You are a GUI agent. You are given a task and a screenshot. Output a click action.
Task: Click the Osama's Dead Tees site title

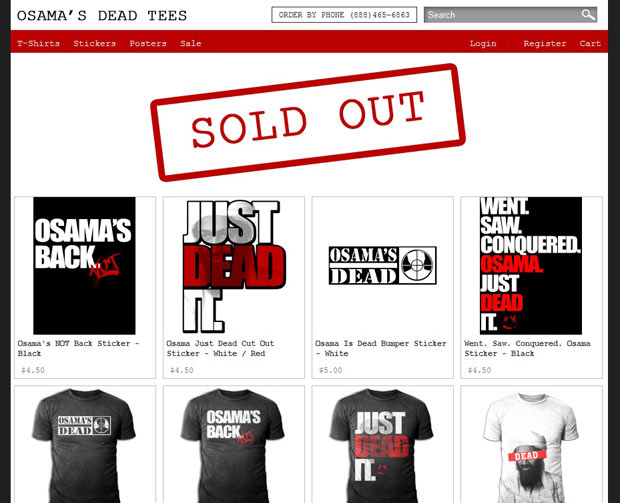pos(102,16)
